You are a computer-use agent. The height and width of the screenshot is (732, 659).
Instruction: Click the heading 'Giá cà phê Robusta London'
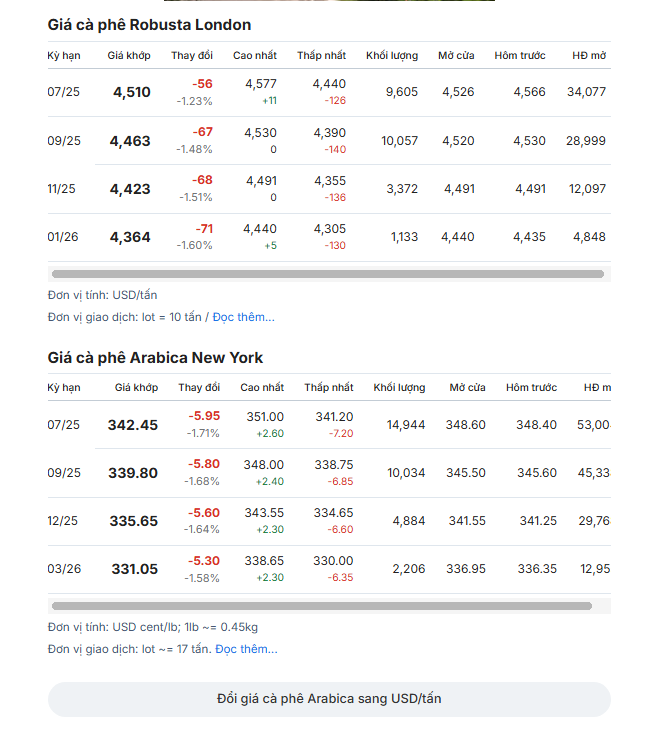pos(149,25)
